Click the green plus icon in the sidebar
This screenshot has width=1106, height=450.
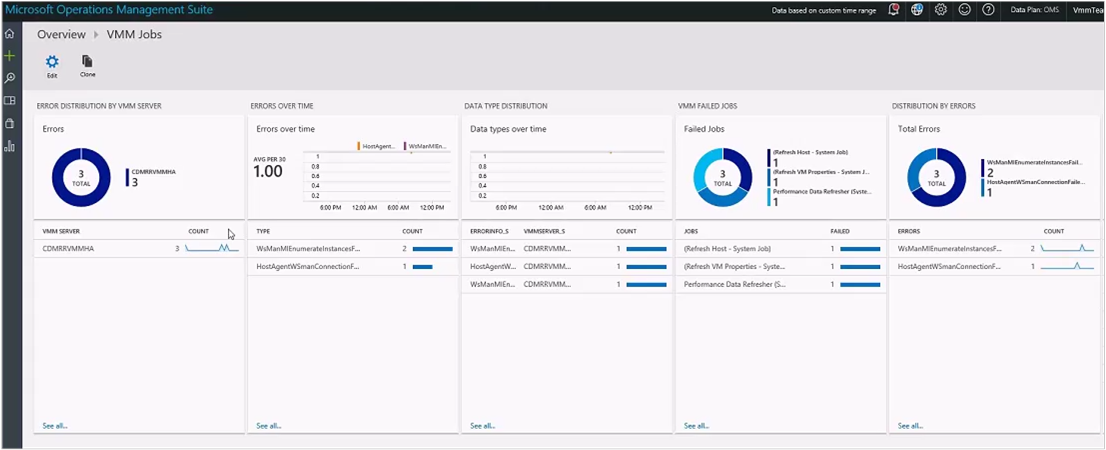point(9,56)
